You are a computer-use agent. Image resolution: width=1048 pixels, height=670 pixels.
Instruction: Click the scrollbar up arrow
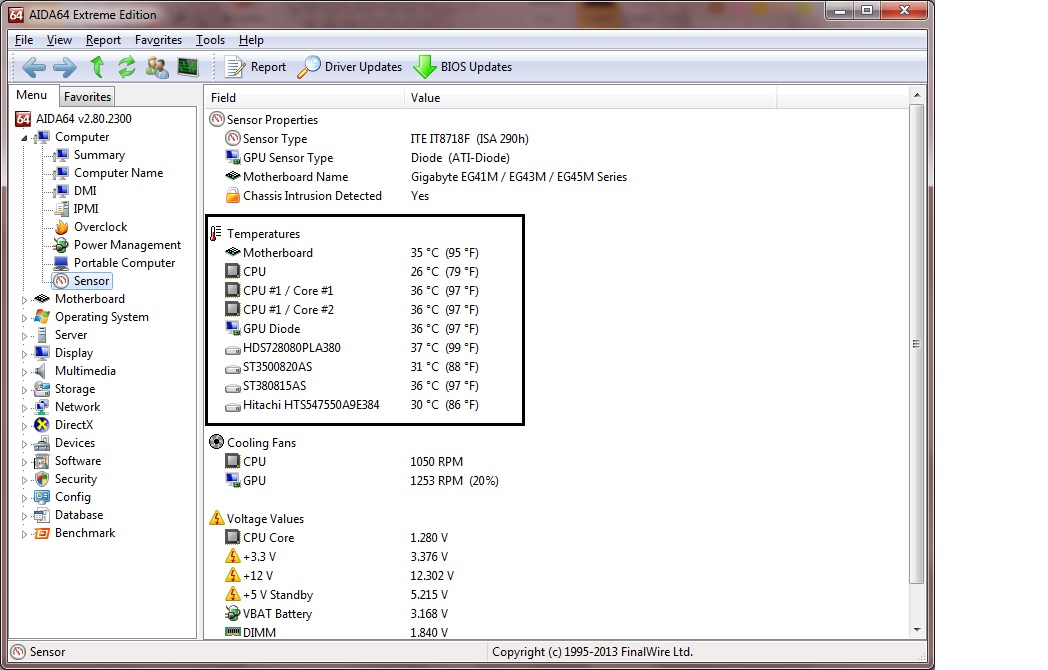[917, 95]
